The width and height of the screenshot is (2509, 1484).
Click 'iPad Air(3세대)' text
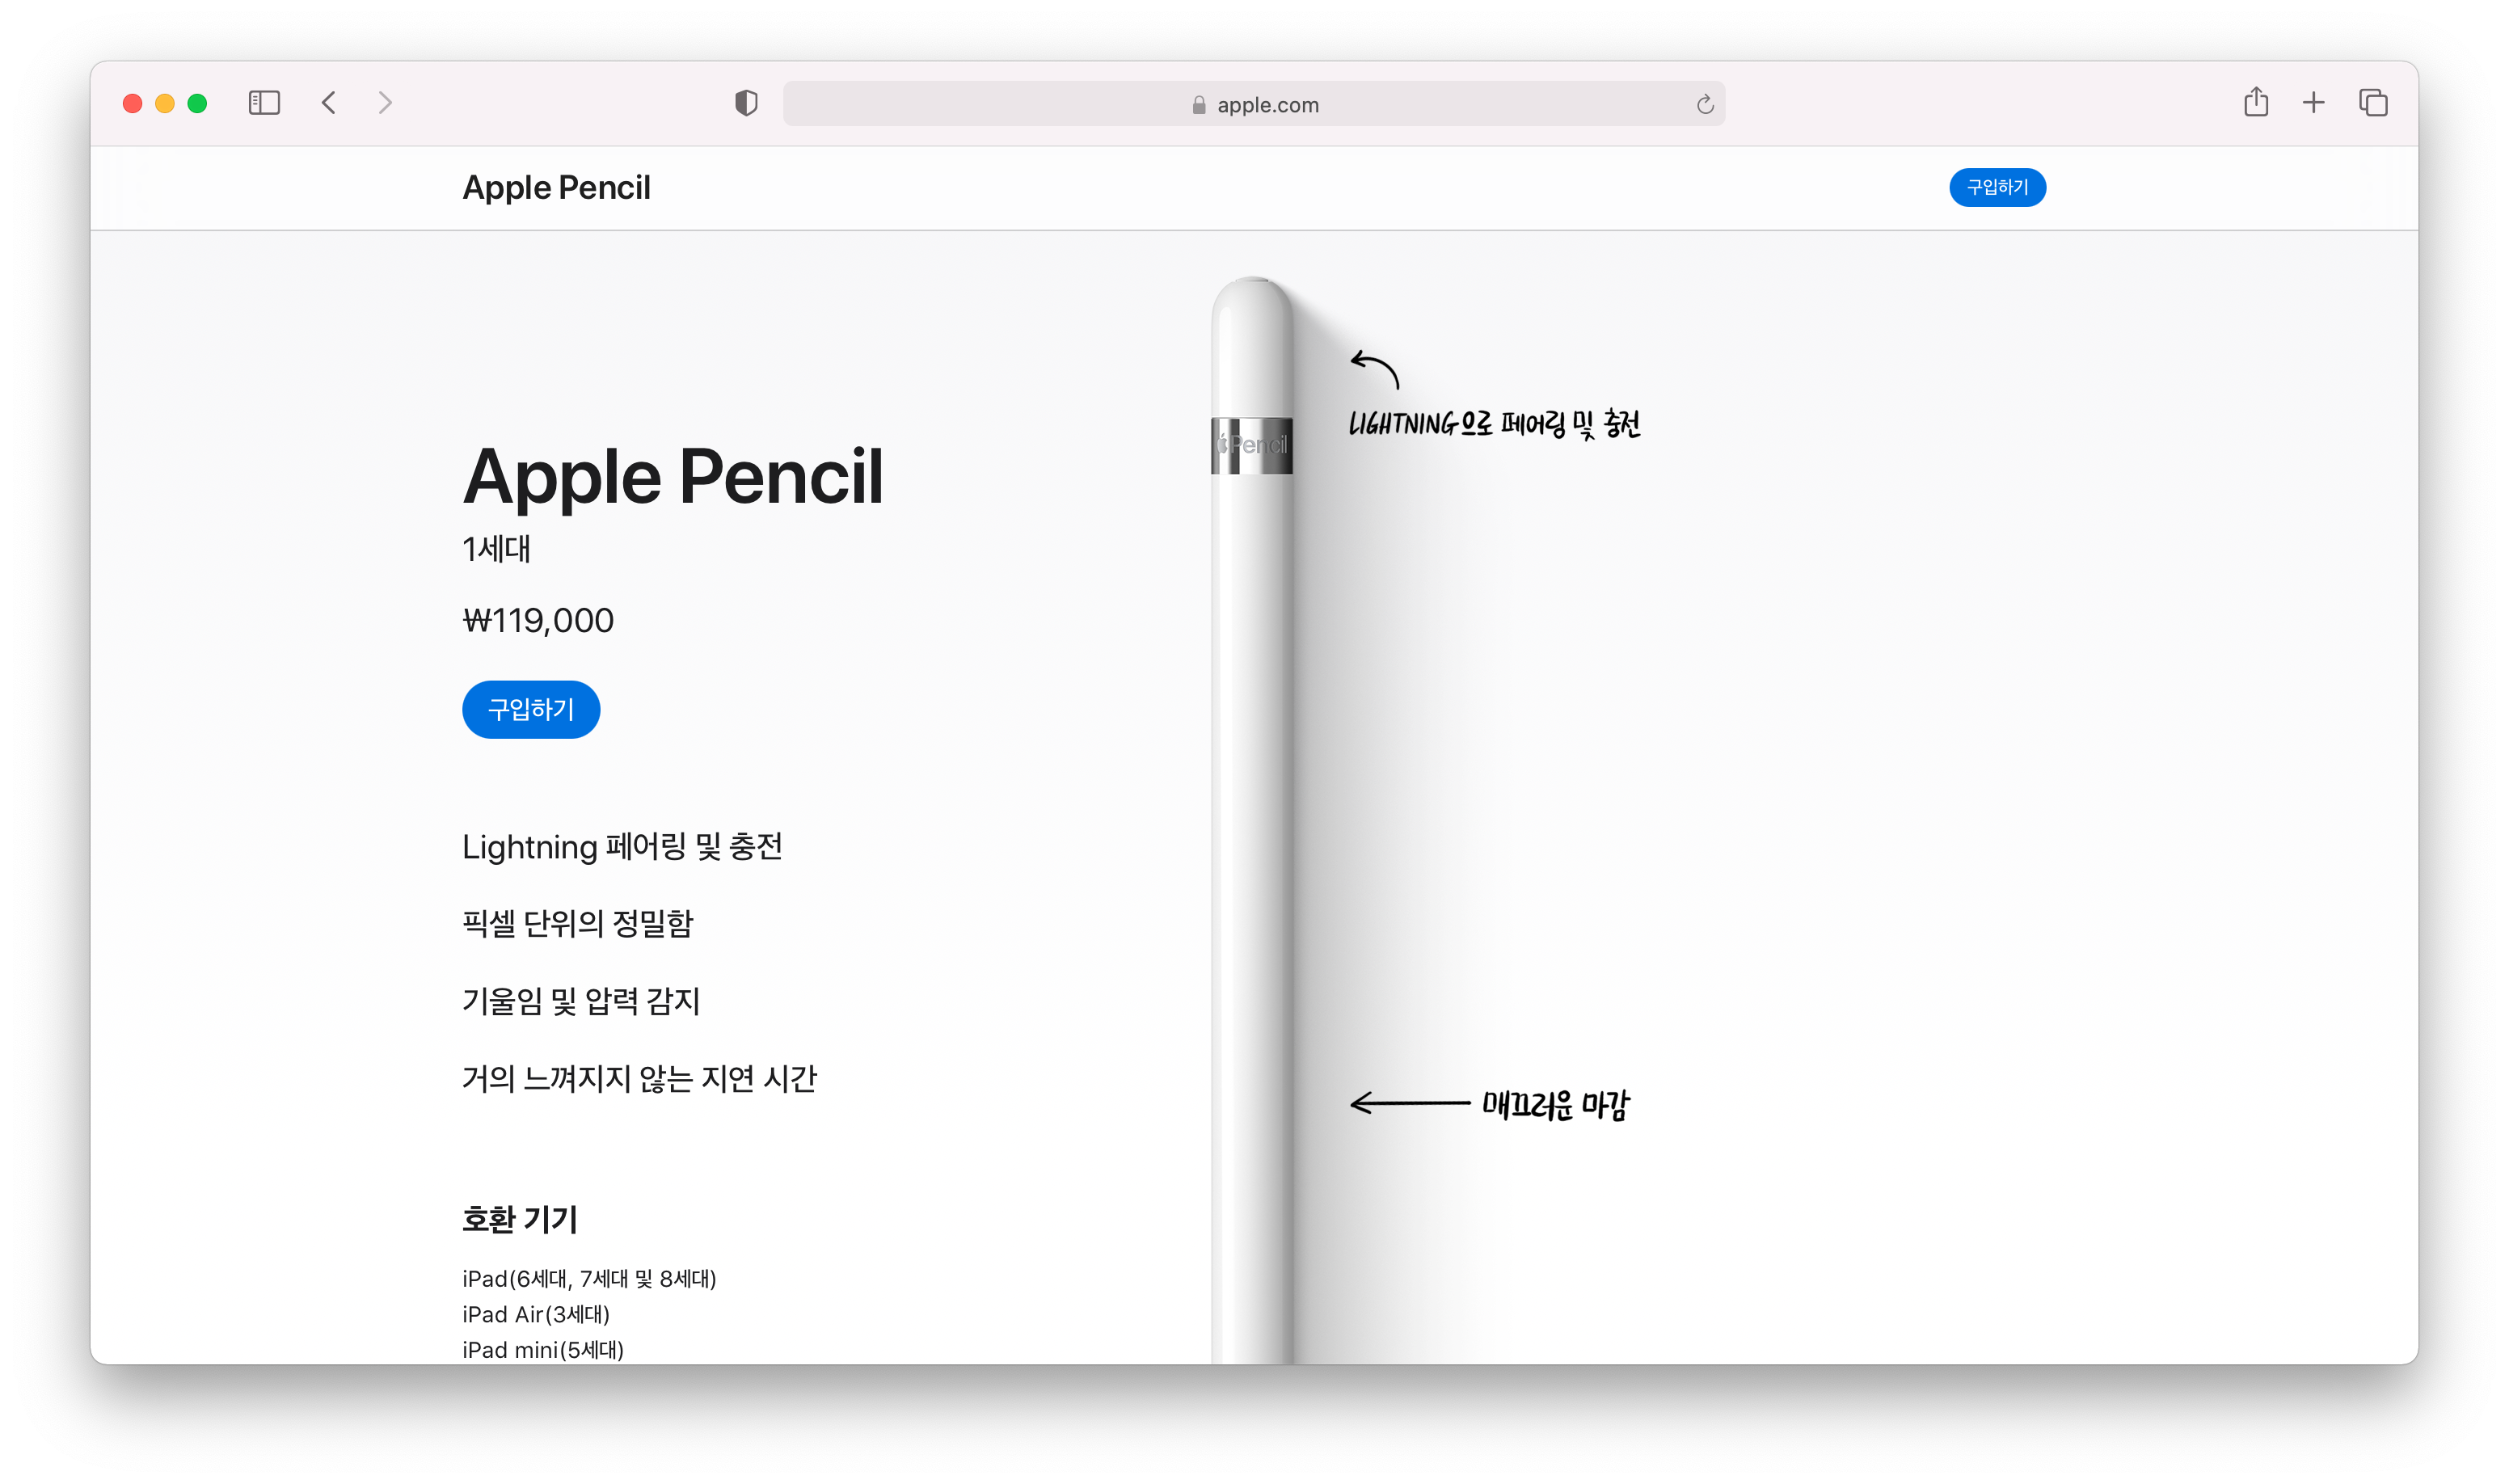tap(536, 1315)
